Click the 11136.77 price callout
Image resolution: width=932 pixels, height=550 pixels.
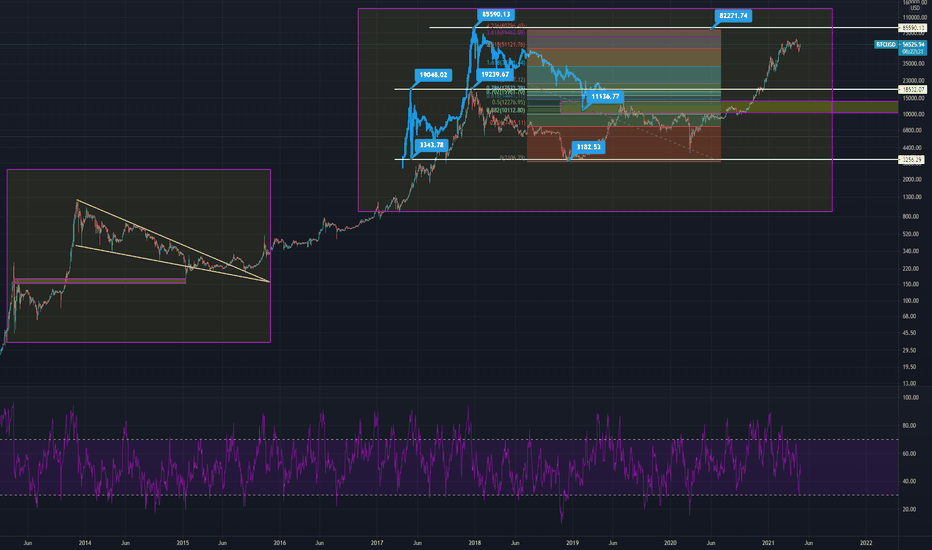click(605, 96)
